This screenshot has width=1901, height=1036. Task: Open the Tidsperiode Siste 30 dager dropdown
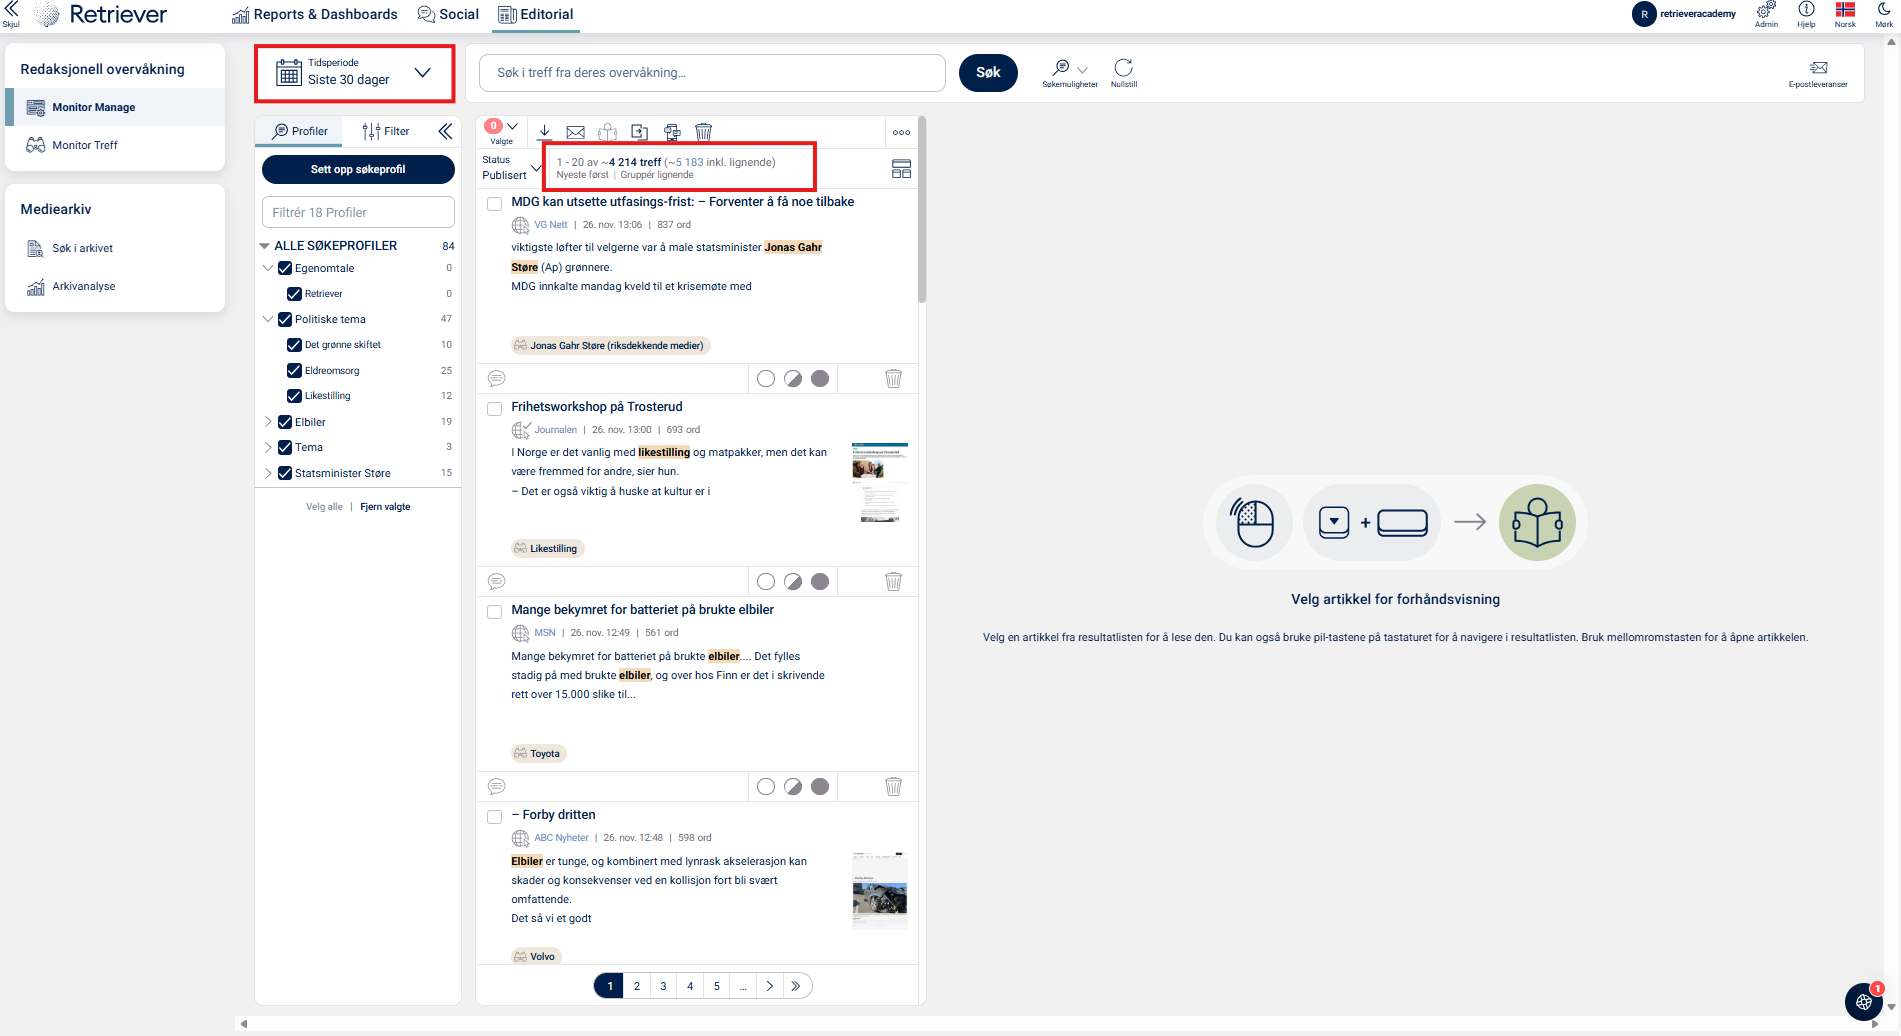point(355,73)
